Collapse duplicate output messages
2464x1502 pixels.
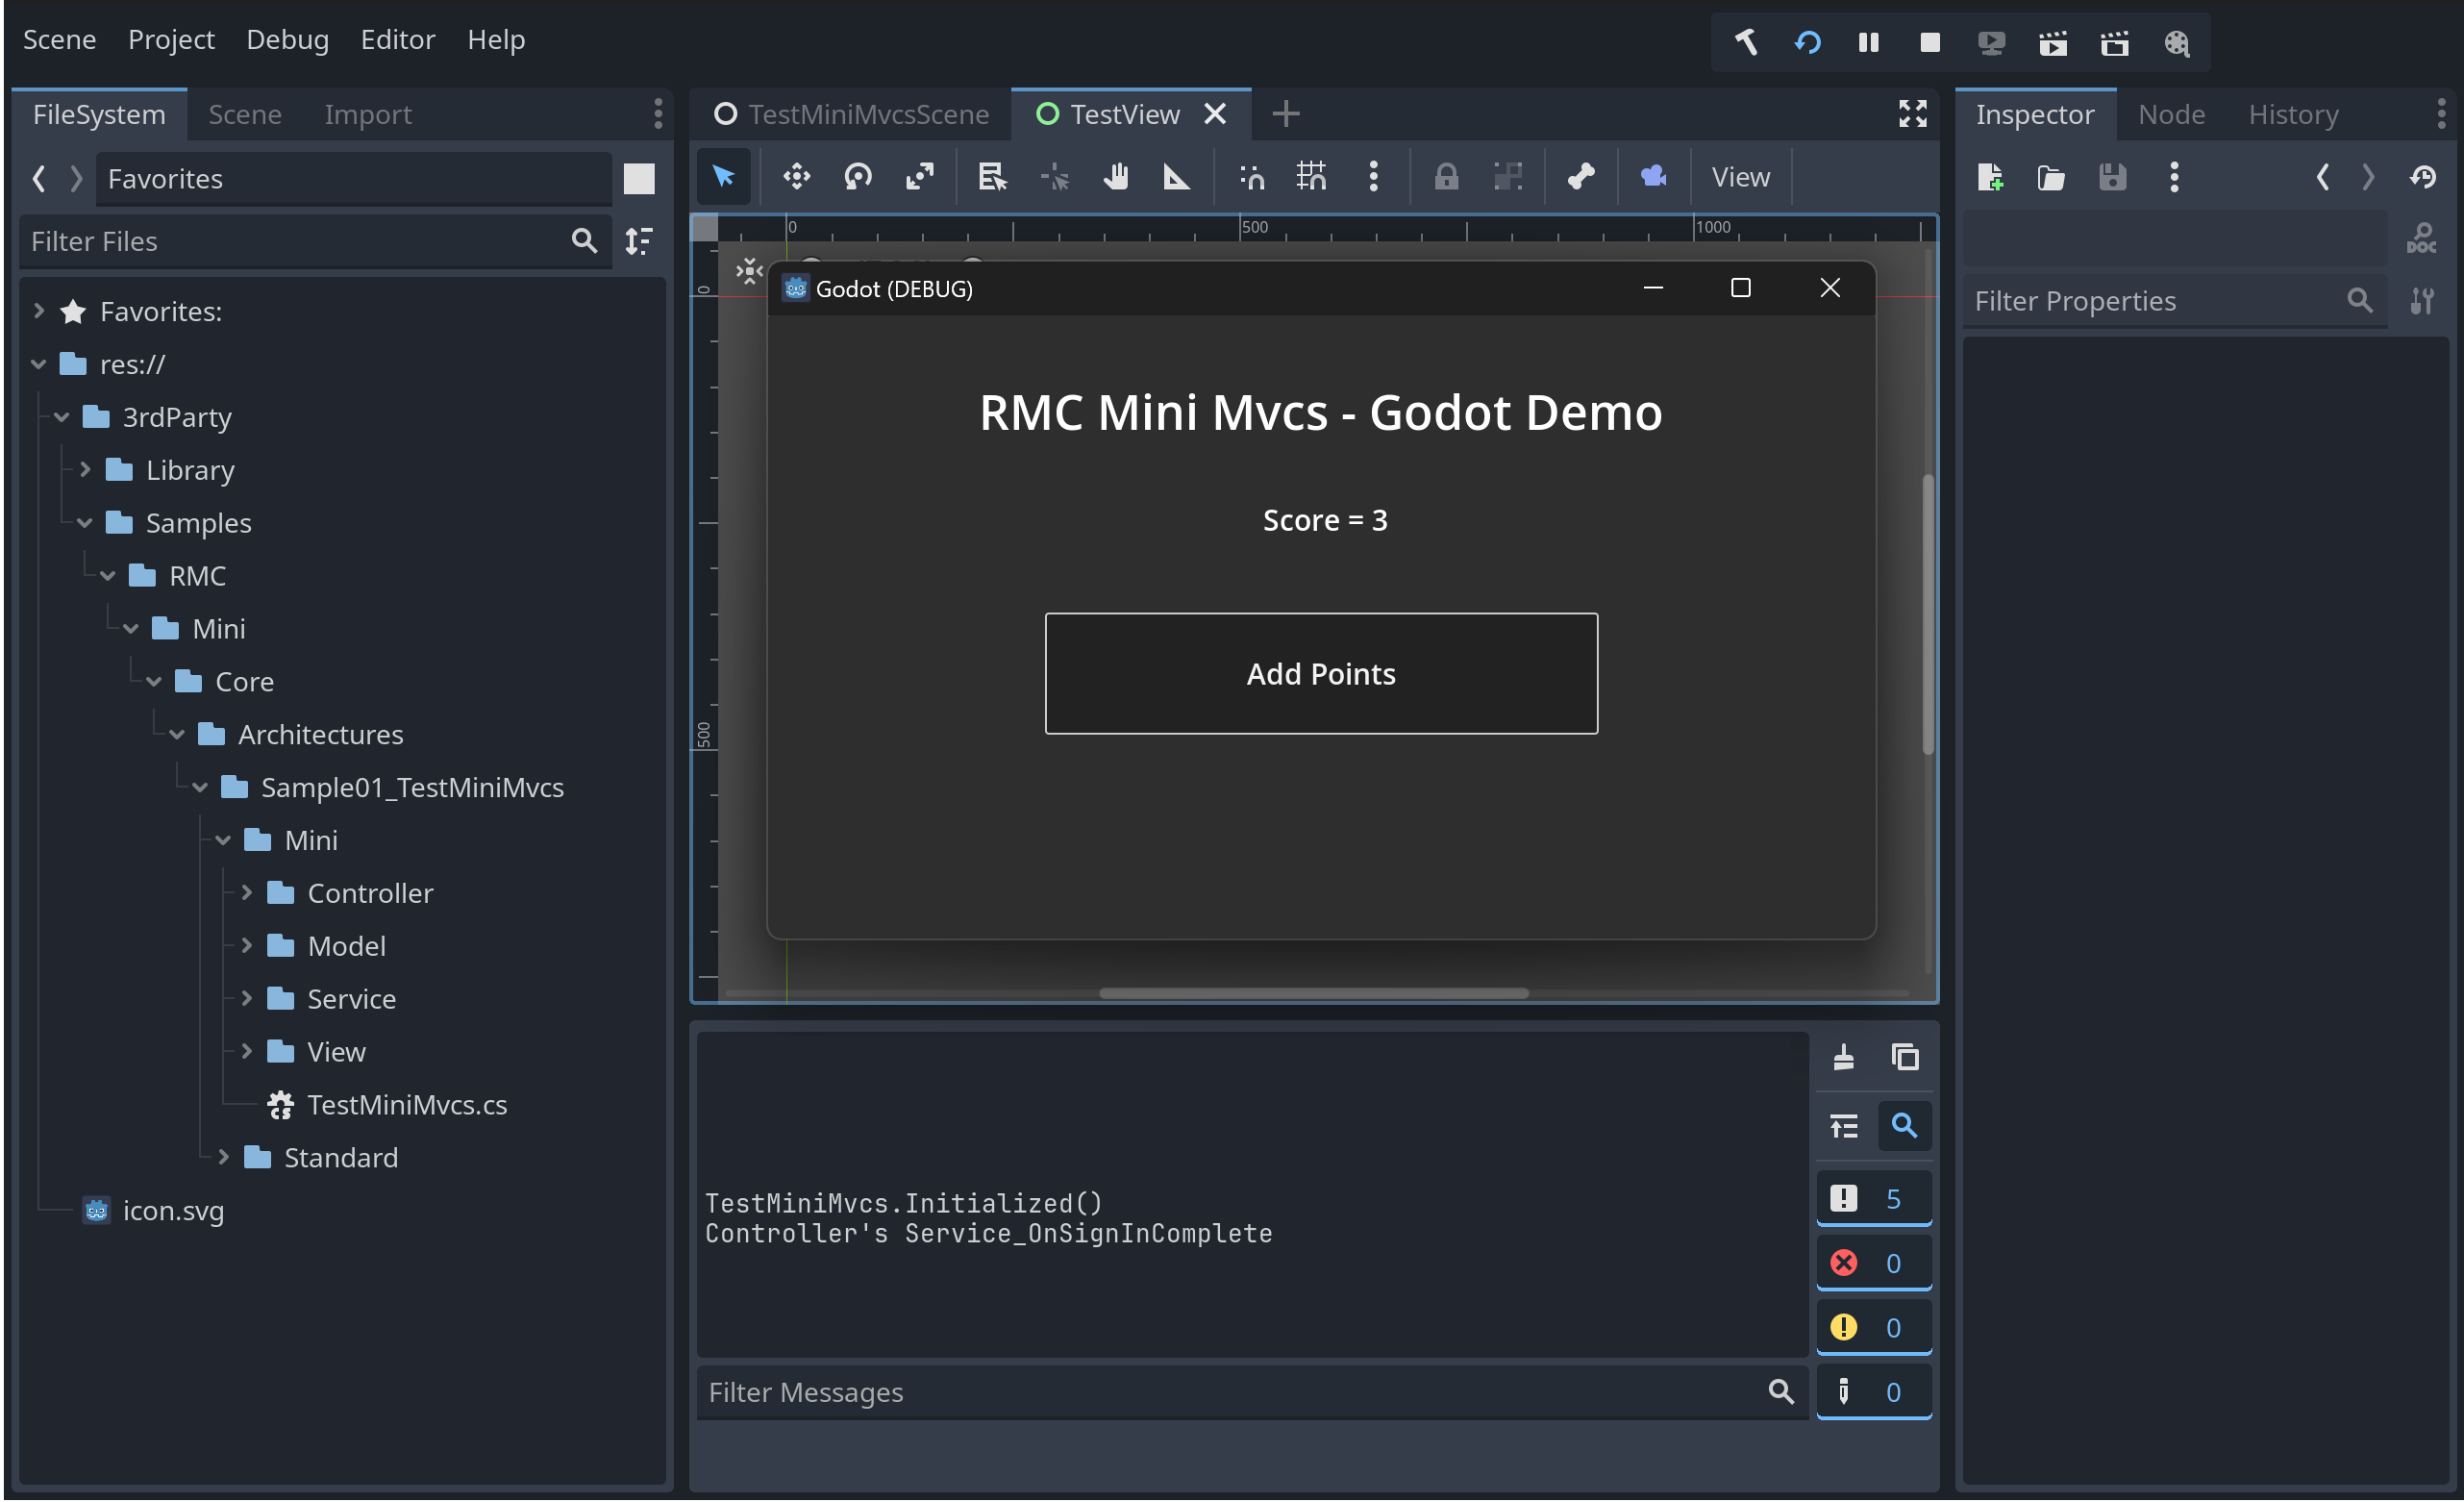point(1844,1126)
